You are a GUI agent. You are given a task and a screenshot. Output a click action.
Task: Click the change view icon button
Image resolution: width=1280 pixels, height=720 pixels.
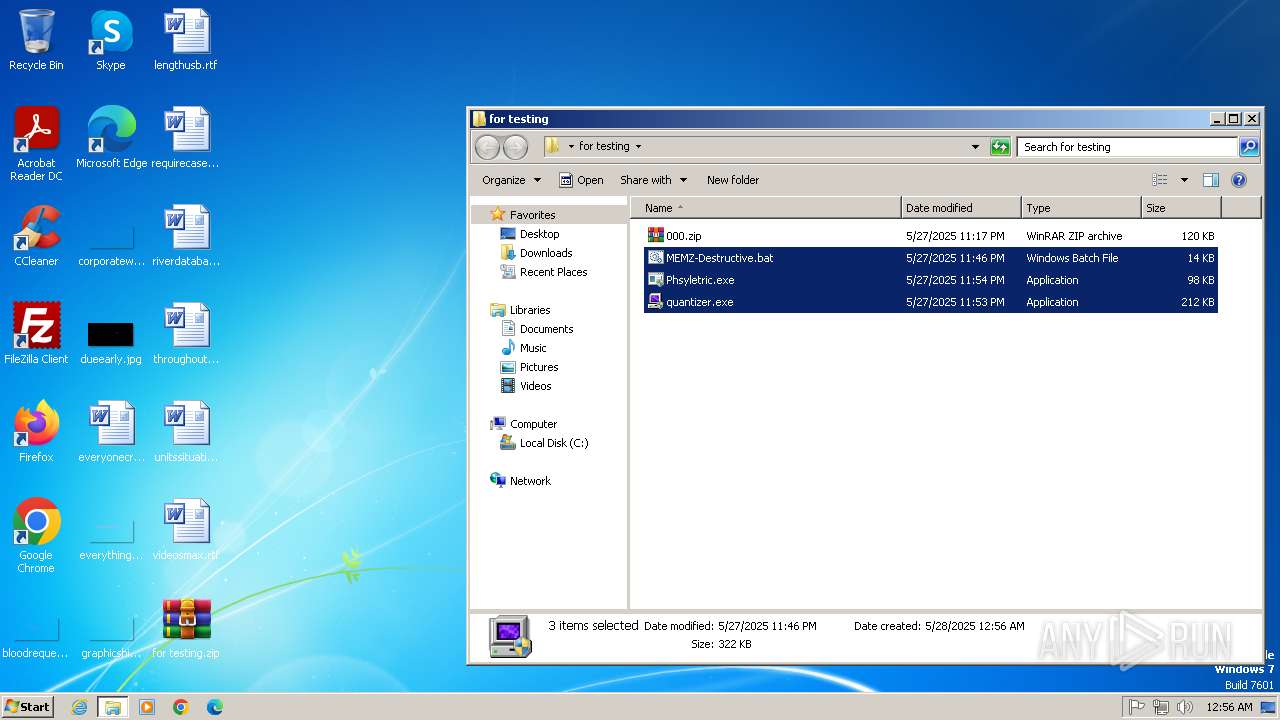pos(1160,180)
